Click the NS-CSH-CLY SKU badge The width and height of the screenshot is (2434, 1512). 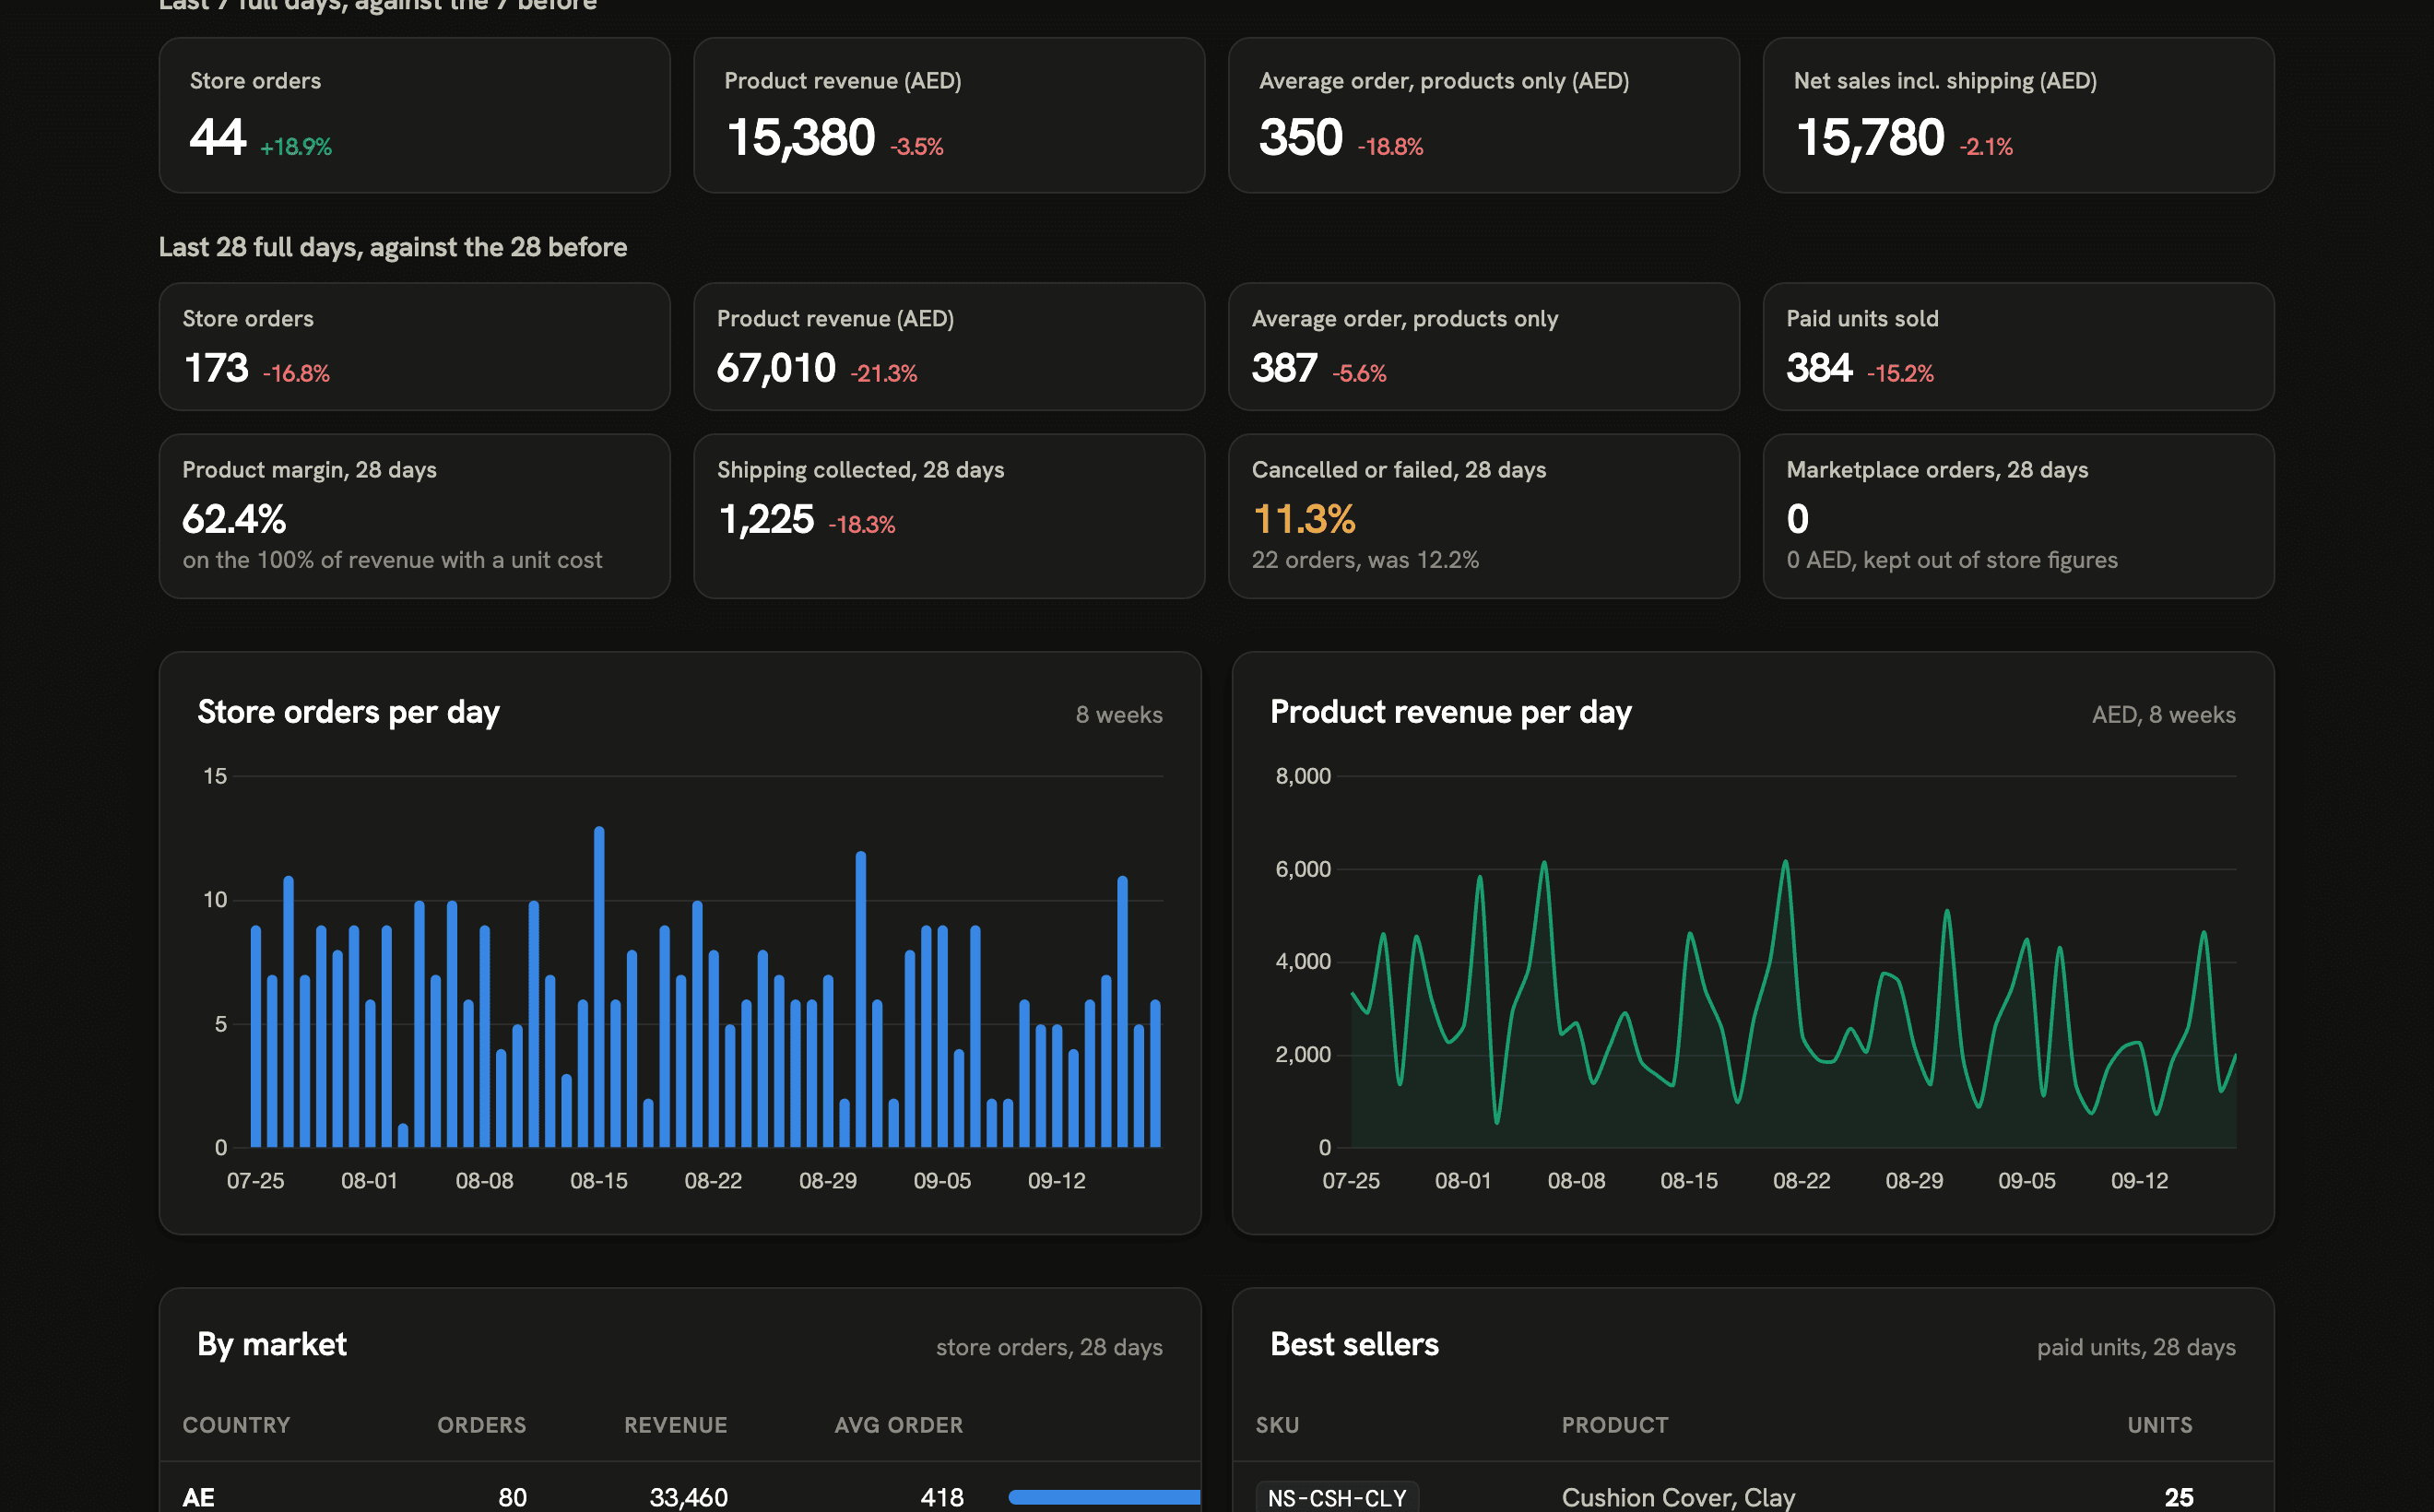1337,1498
